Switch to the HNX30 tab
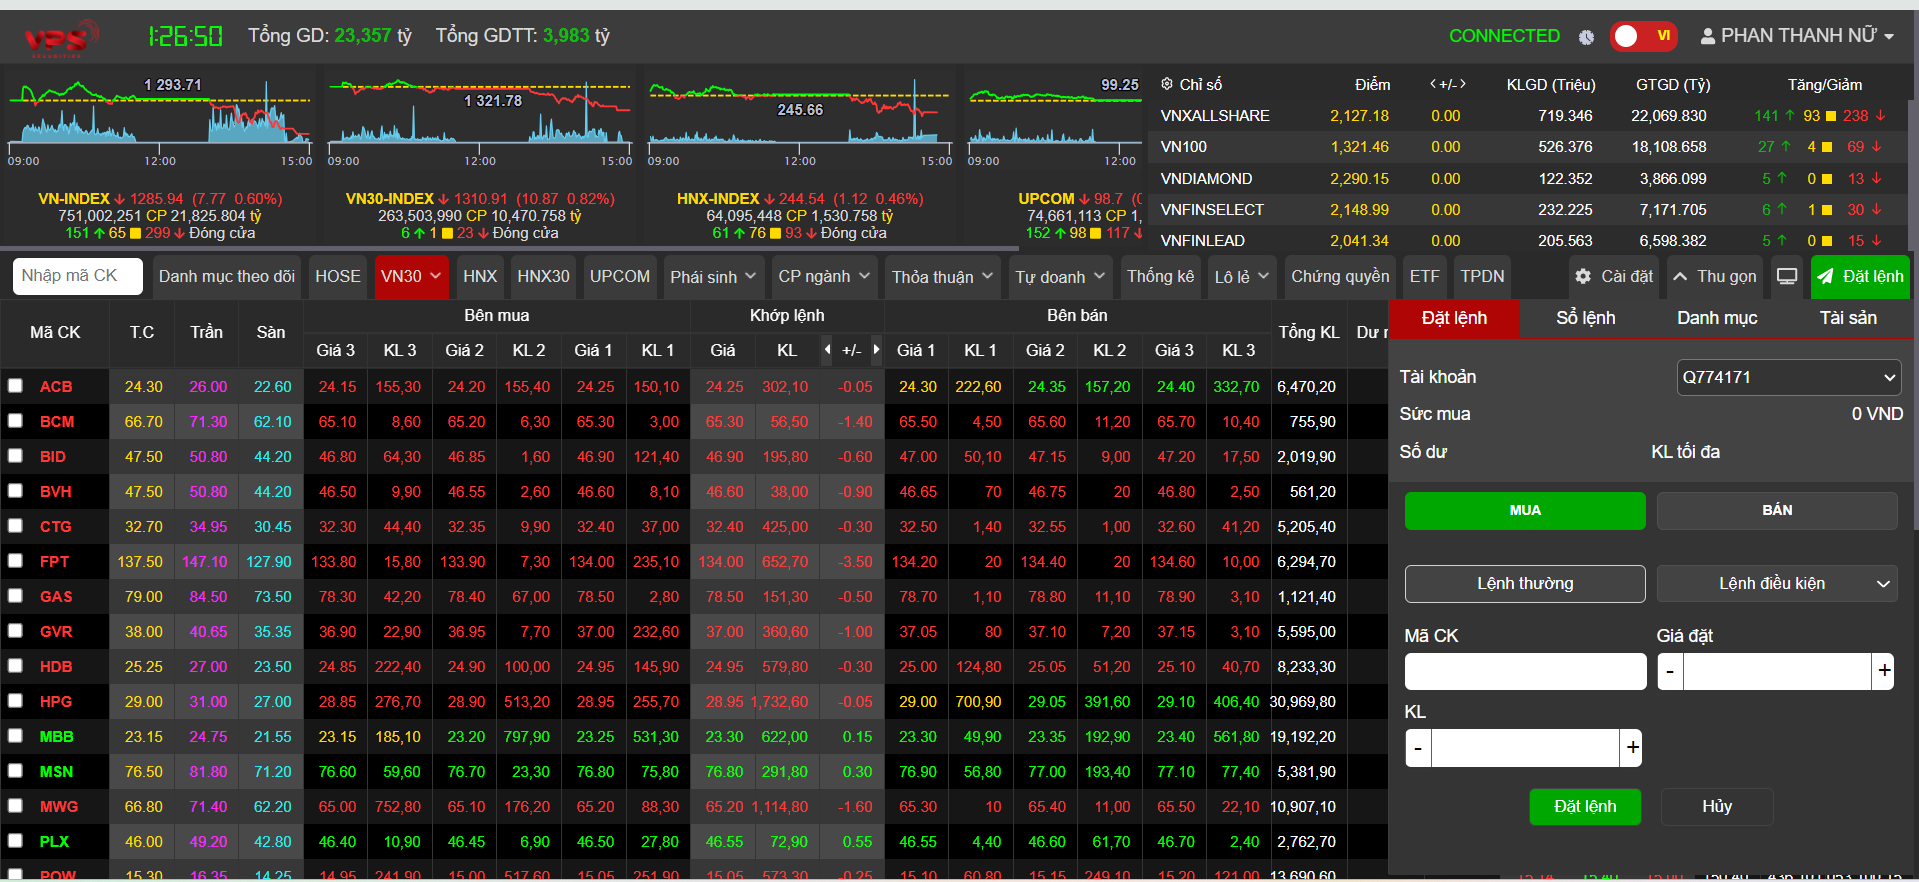 pos(543,276)
